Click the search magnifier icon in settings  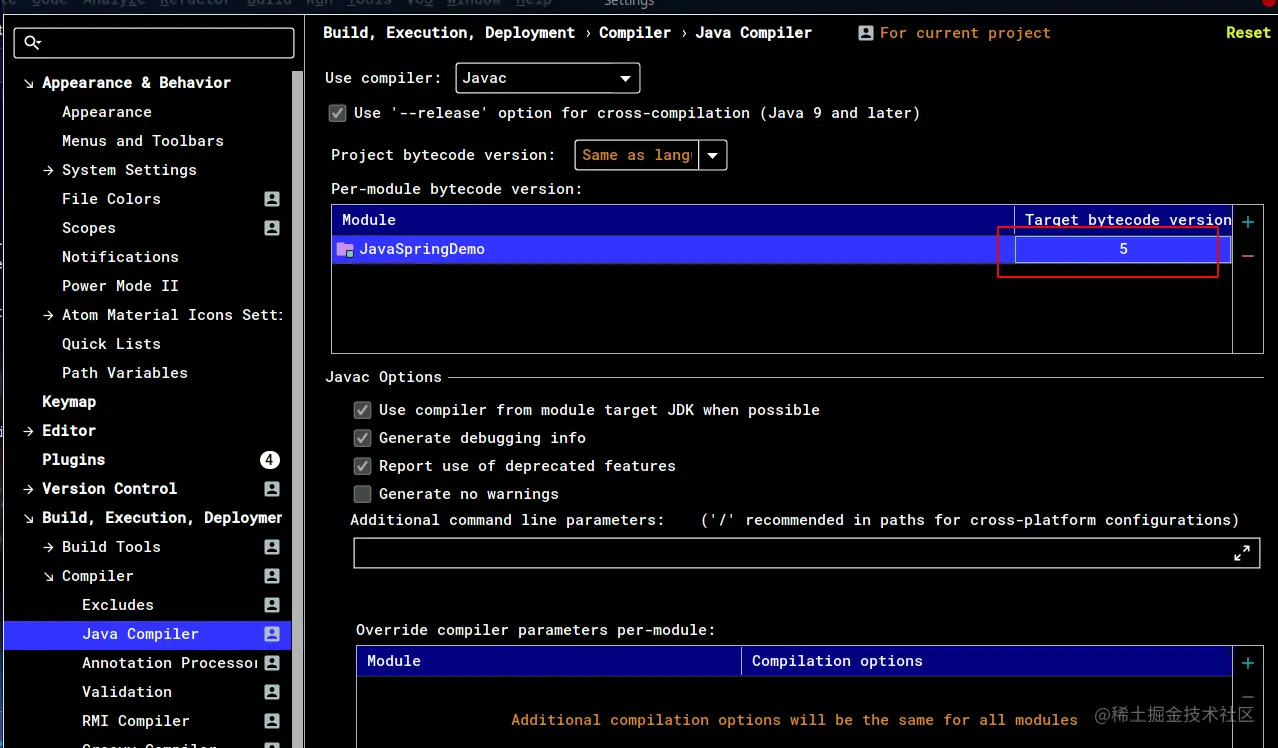(x=33, y=42)
